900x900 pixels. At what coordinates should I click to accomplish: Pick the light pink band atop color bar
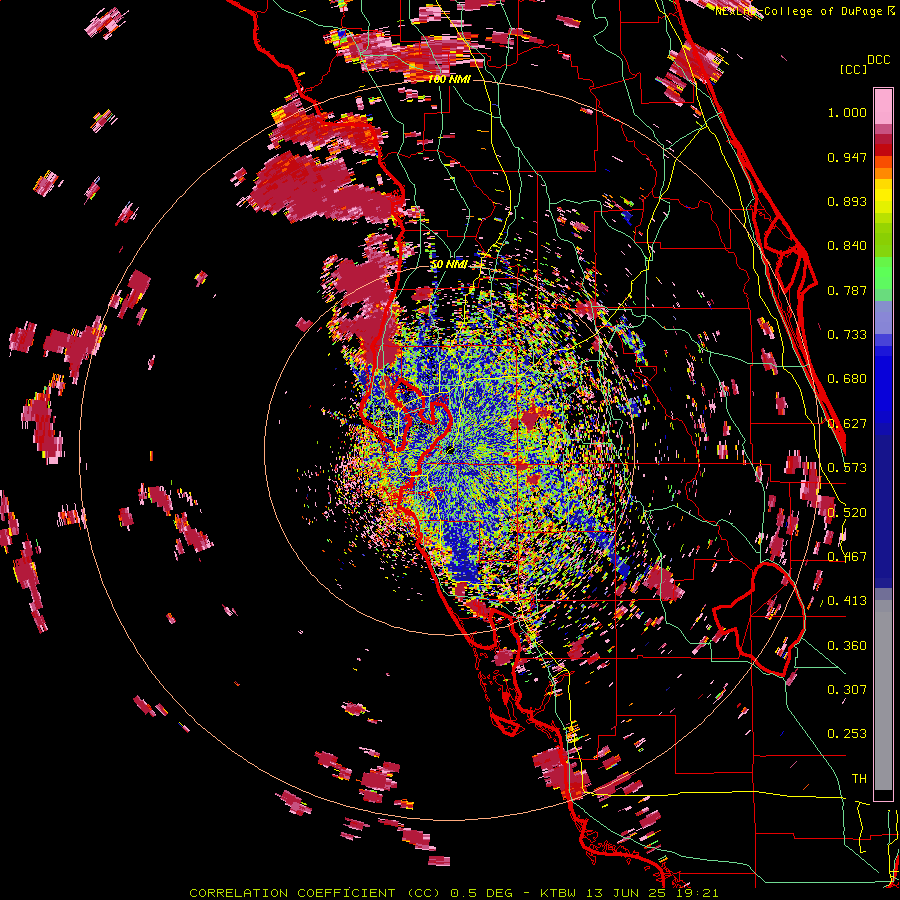click(883, 107)
